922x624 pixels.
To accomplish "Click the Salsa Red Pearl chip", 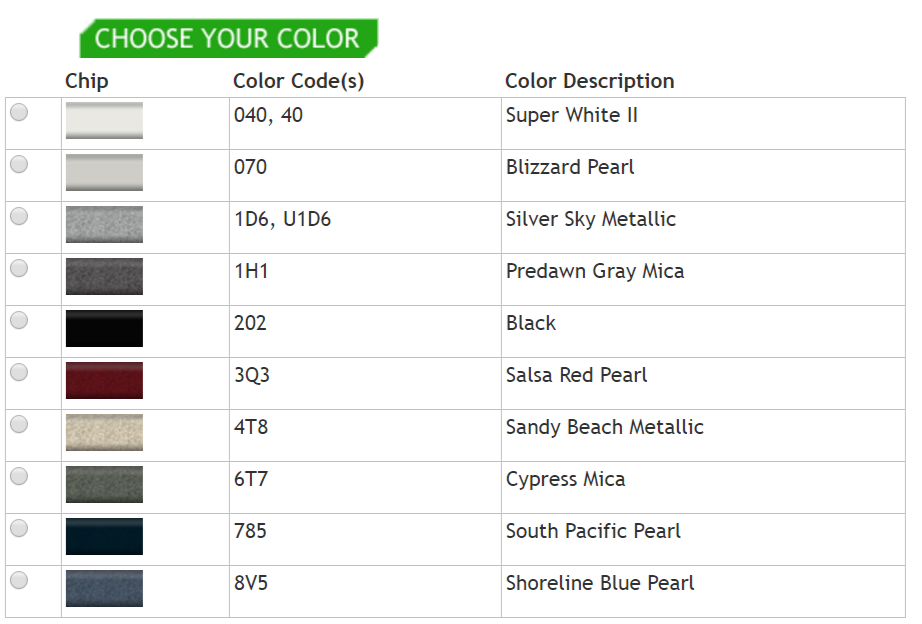I will point(104,380).
